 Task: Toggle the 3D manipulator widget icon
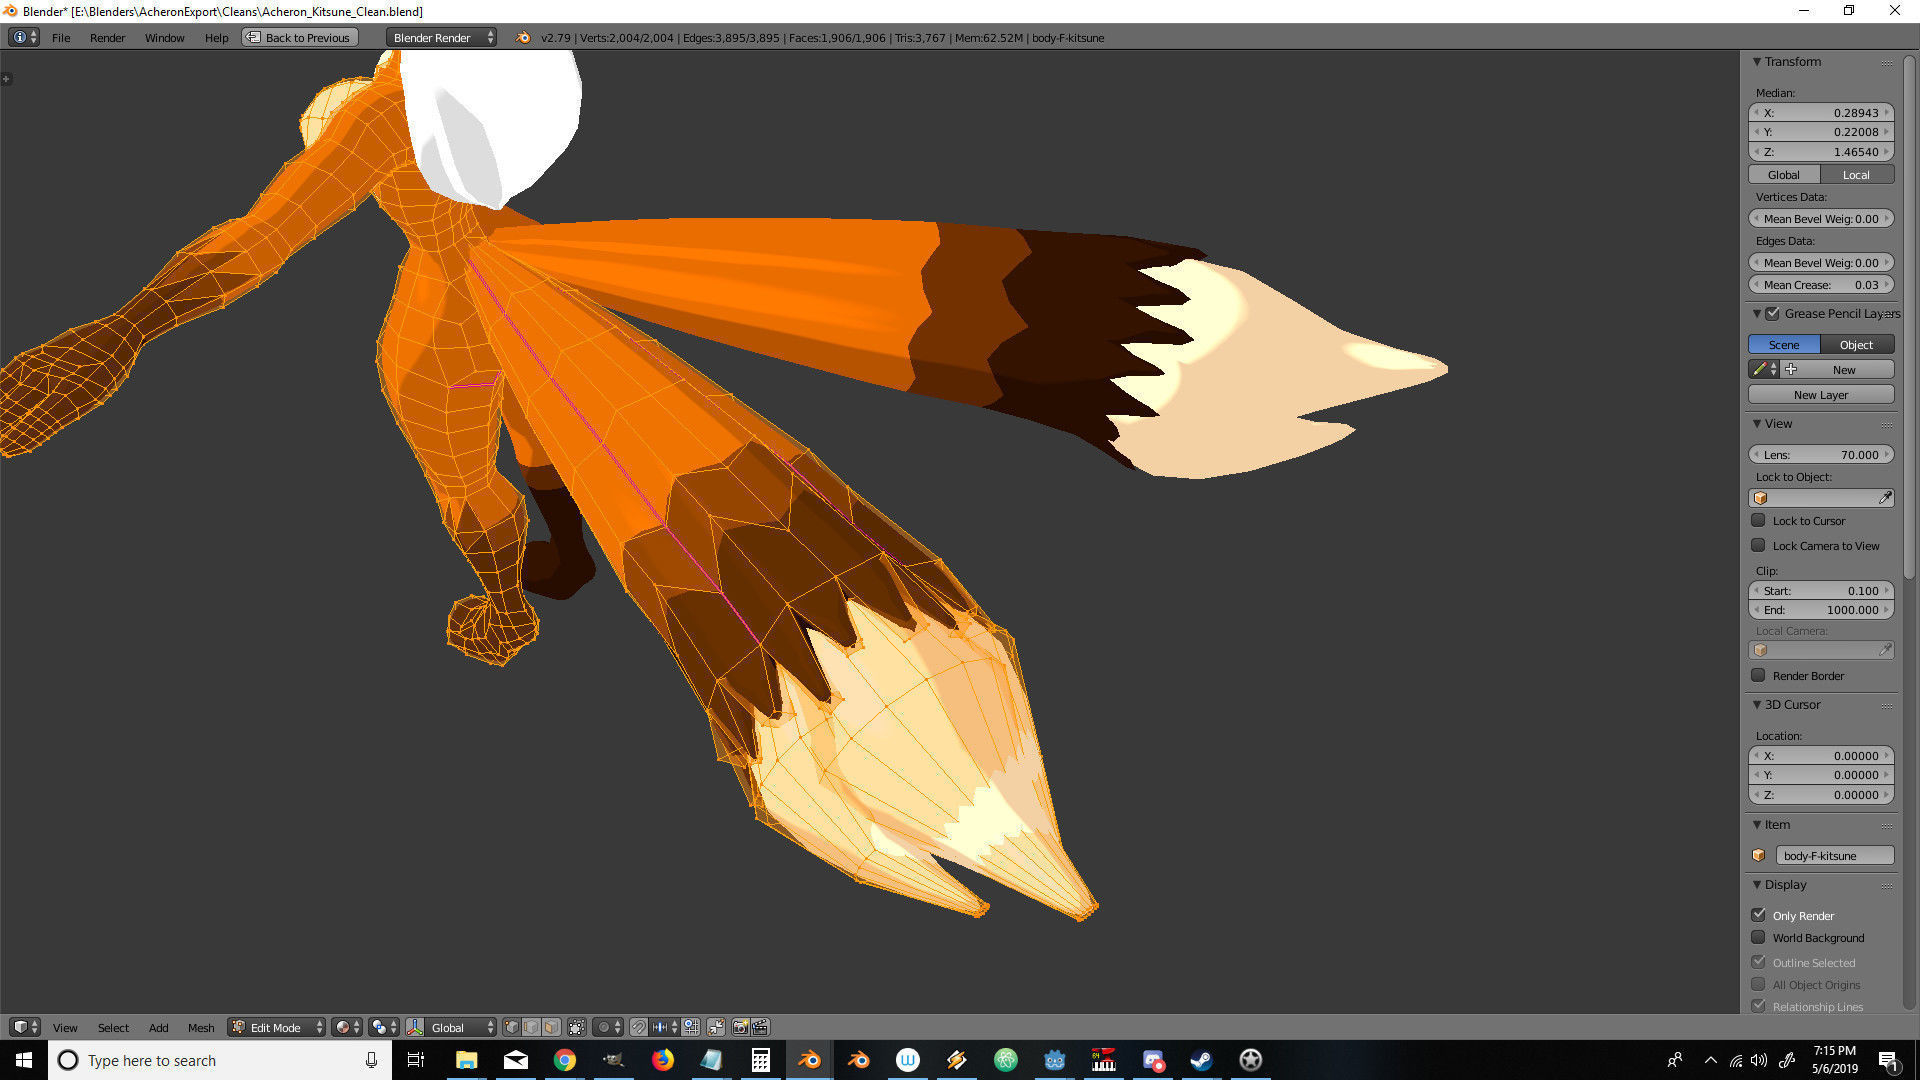(x=415, y=1027)
